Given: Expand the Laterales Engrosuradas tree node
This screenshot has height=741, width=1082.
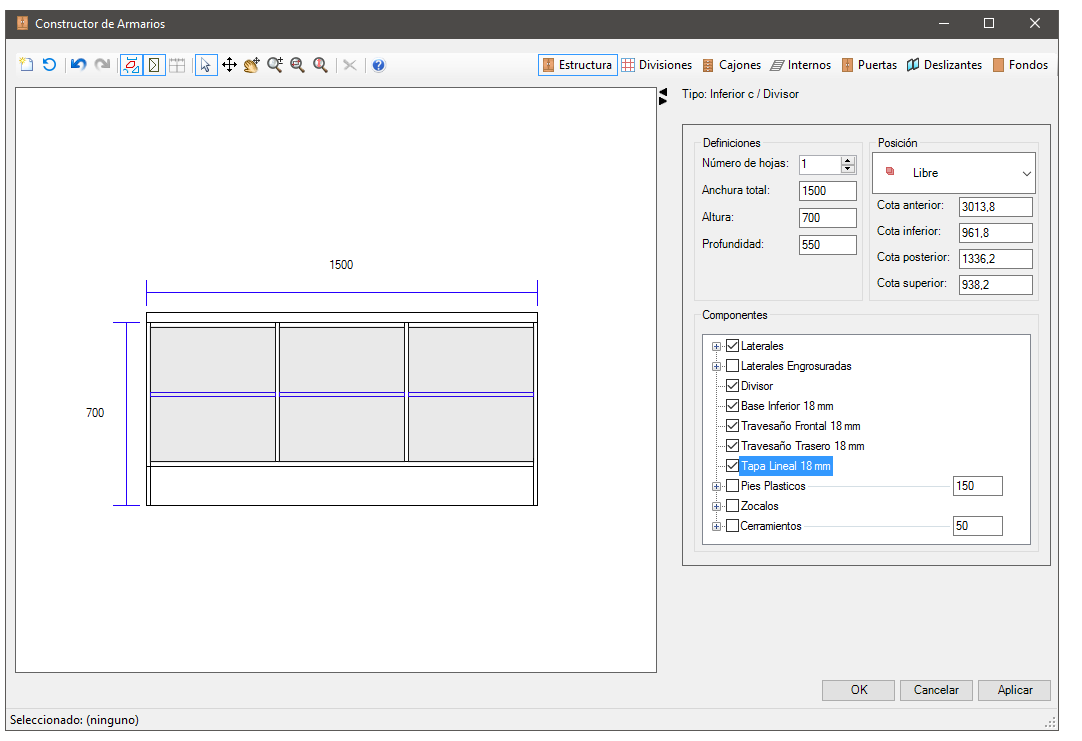Looking at the screenshot, I should coord(716,366).
